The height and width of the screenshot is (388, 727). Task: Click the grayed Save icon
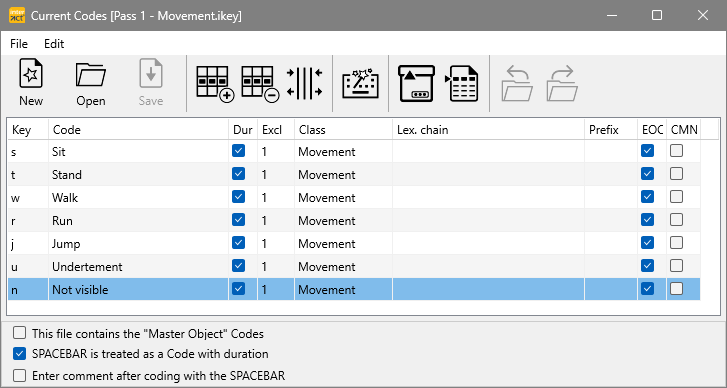pyautogui.click(x=151, y=83)
